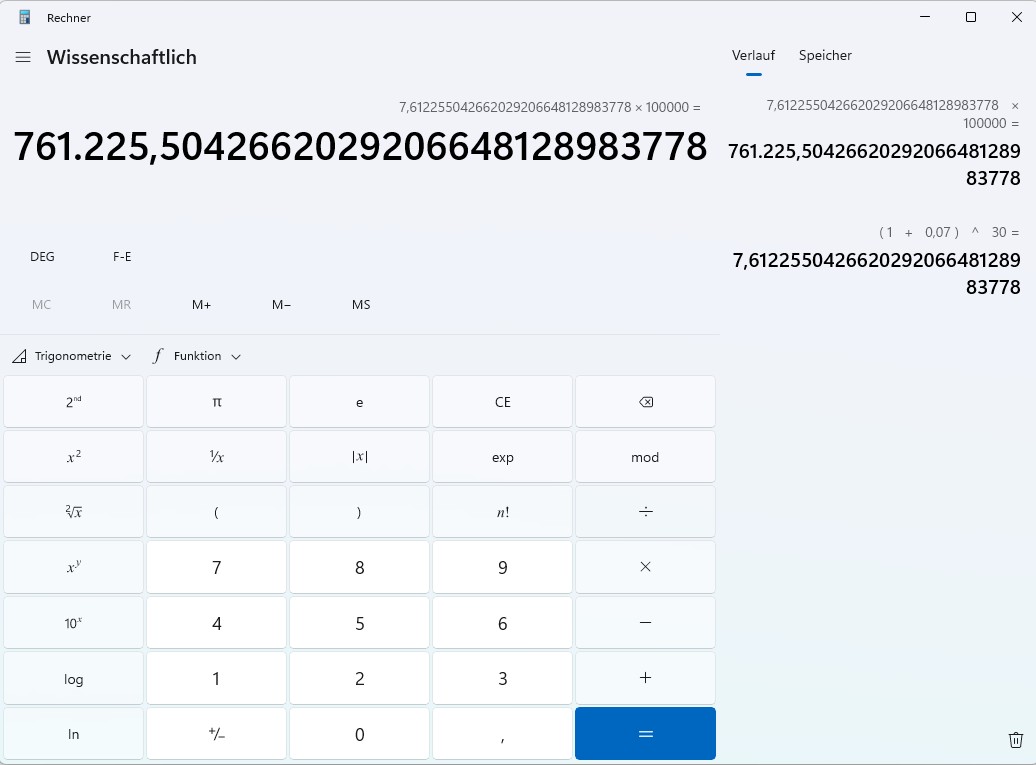Select the Verlauf tab
Viewport: 1036px width, 765px height.
coord(753,56)
